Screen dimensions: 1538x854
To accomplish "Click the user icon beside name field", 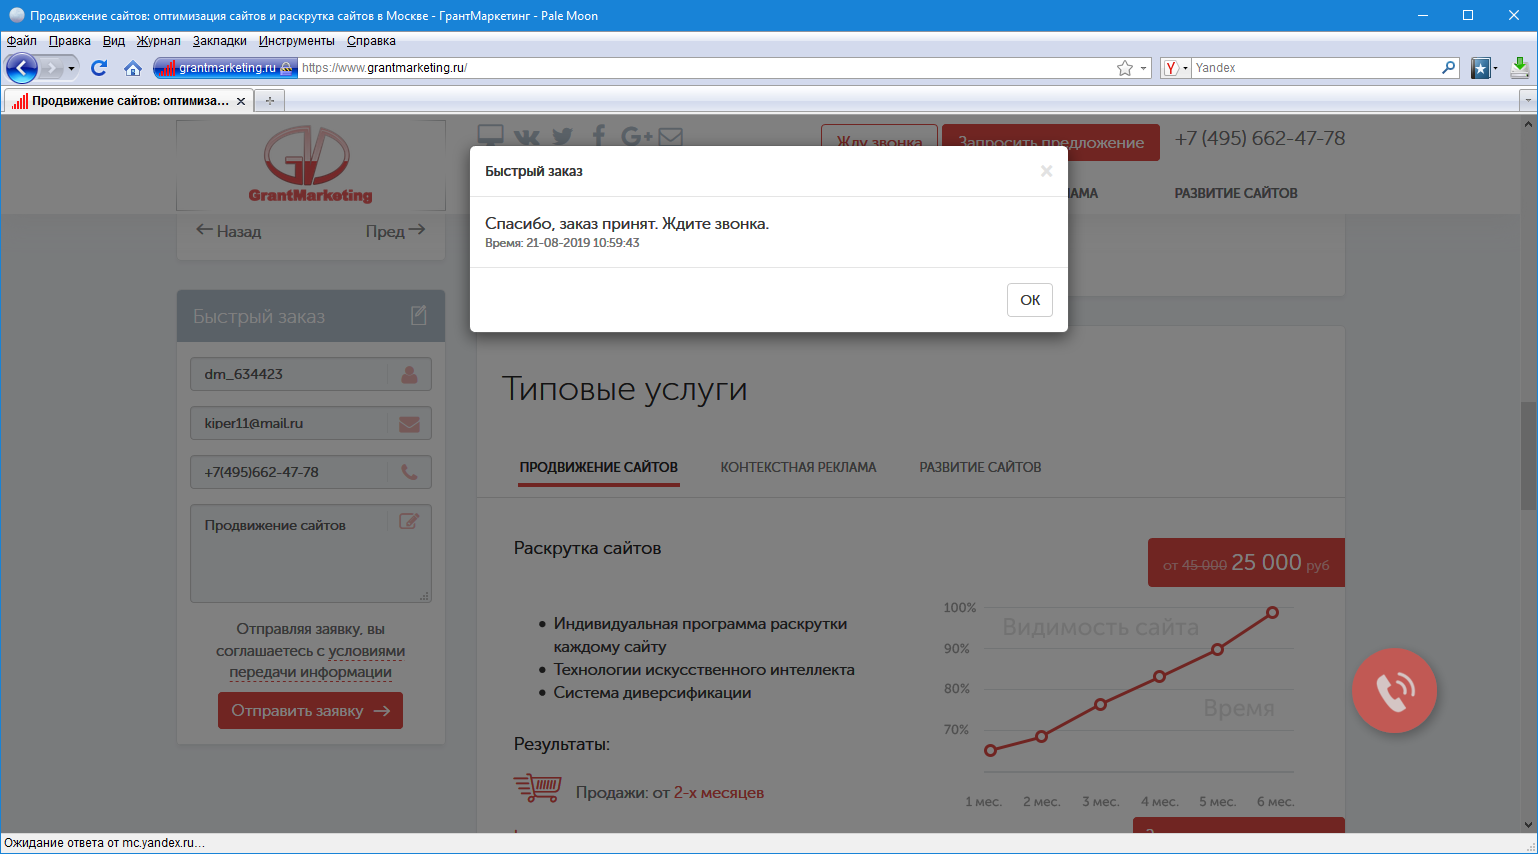I will tap(409, 374).
